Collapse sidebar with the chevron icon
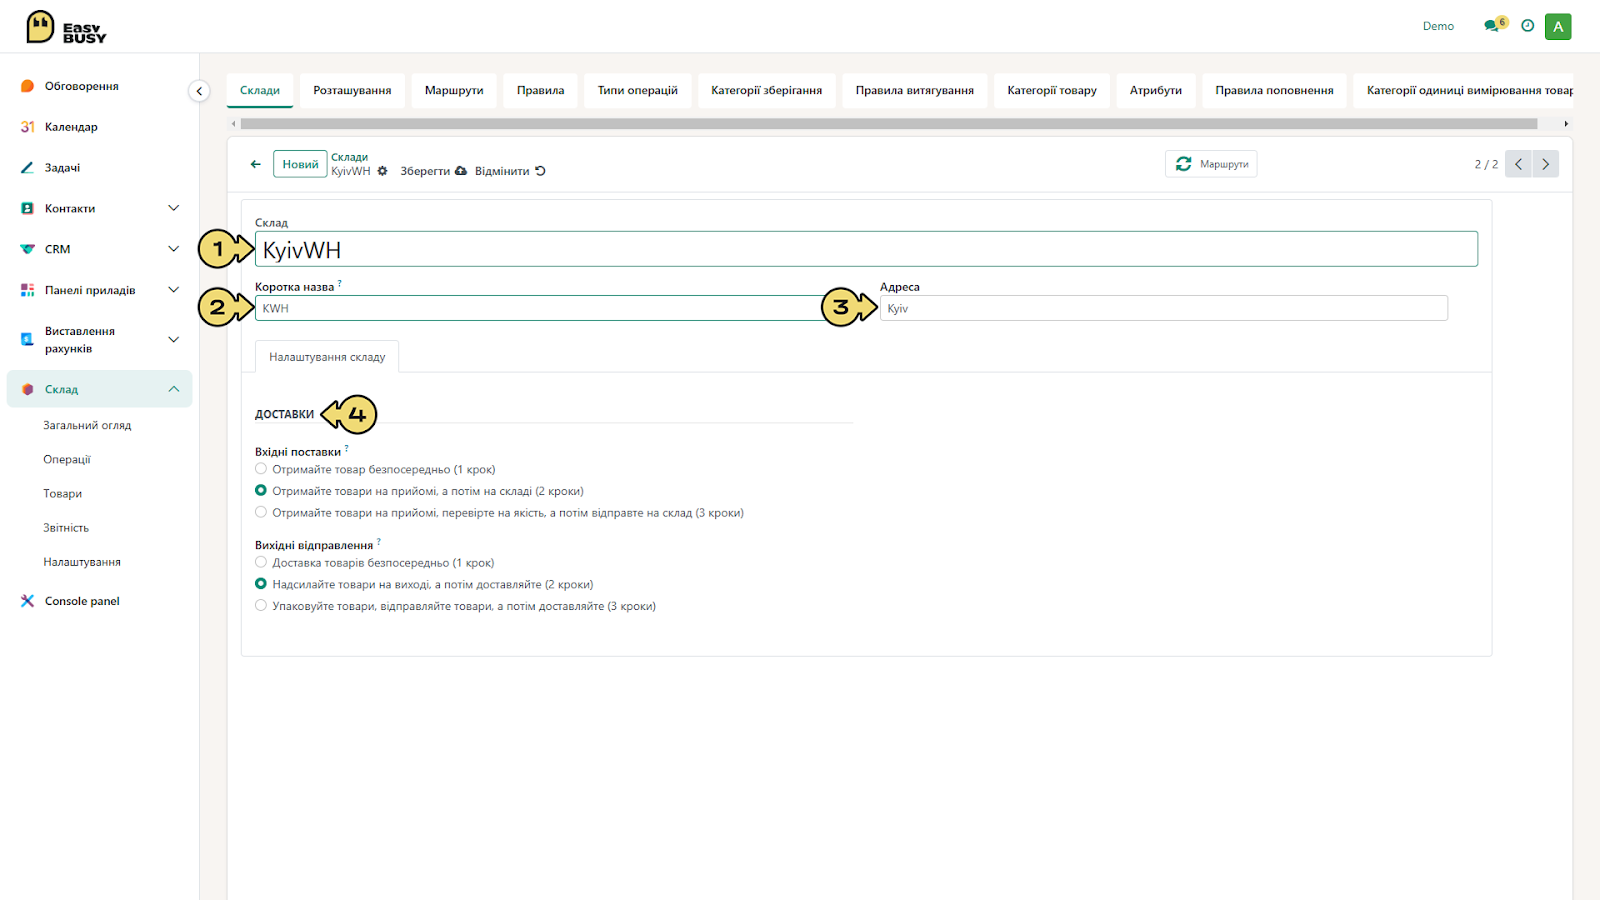Screen dimensions: 1600x900 point(199,91)
